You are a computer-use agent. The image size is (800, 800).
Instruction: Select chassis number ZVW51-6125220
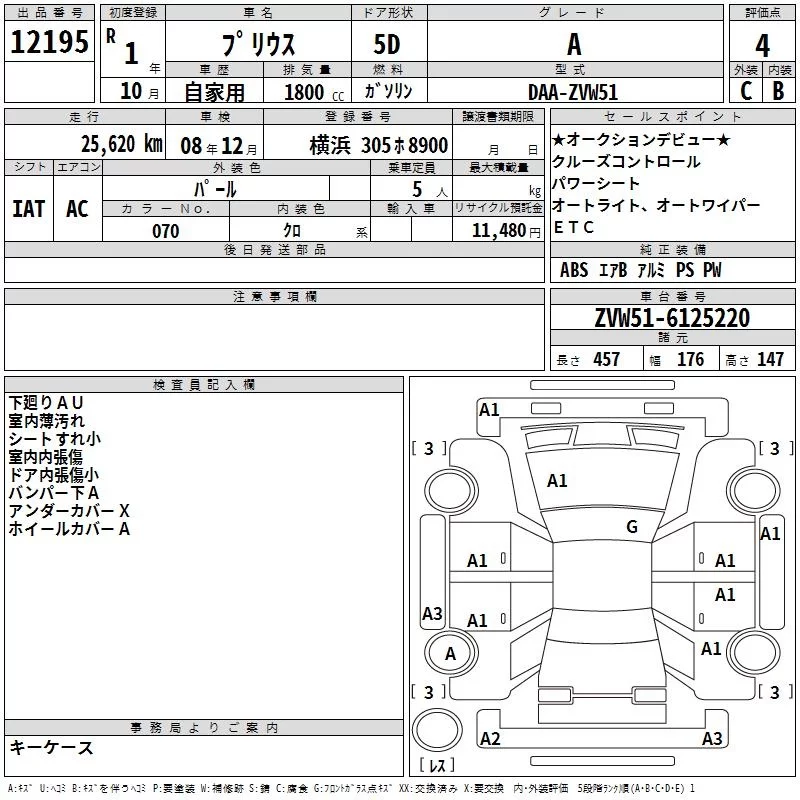(672, 318)
